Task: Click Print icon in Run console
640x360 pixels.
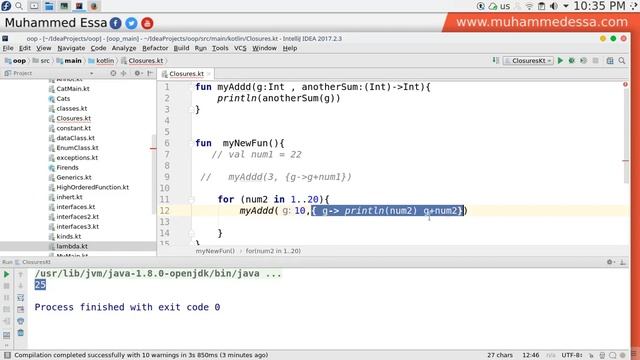Action: pos(20,321)
